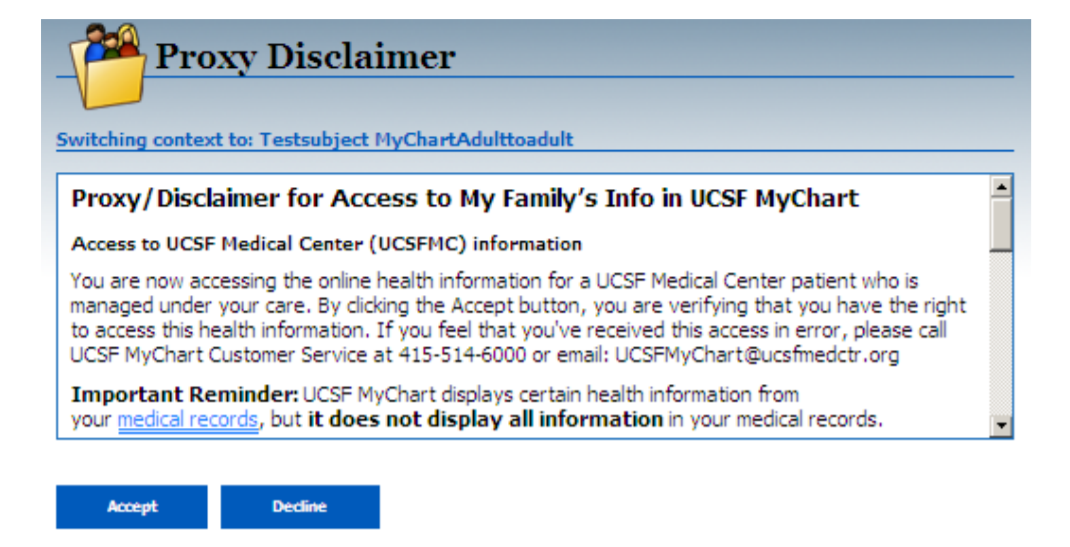Click the Proxy/Disclaimer for Access heading
This screenshot has width=1070, height=547.
465,198
